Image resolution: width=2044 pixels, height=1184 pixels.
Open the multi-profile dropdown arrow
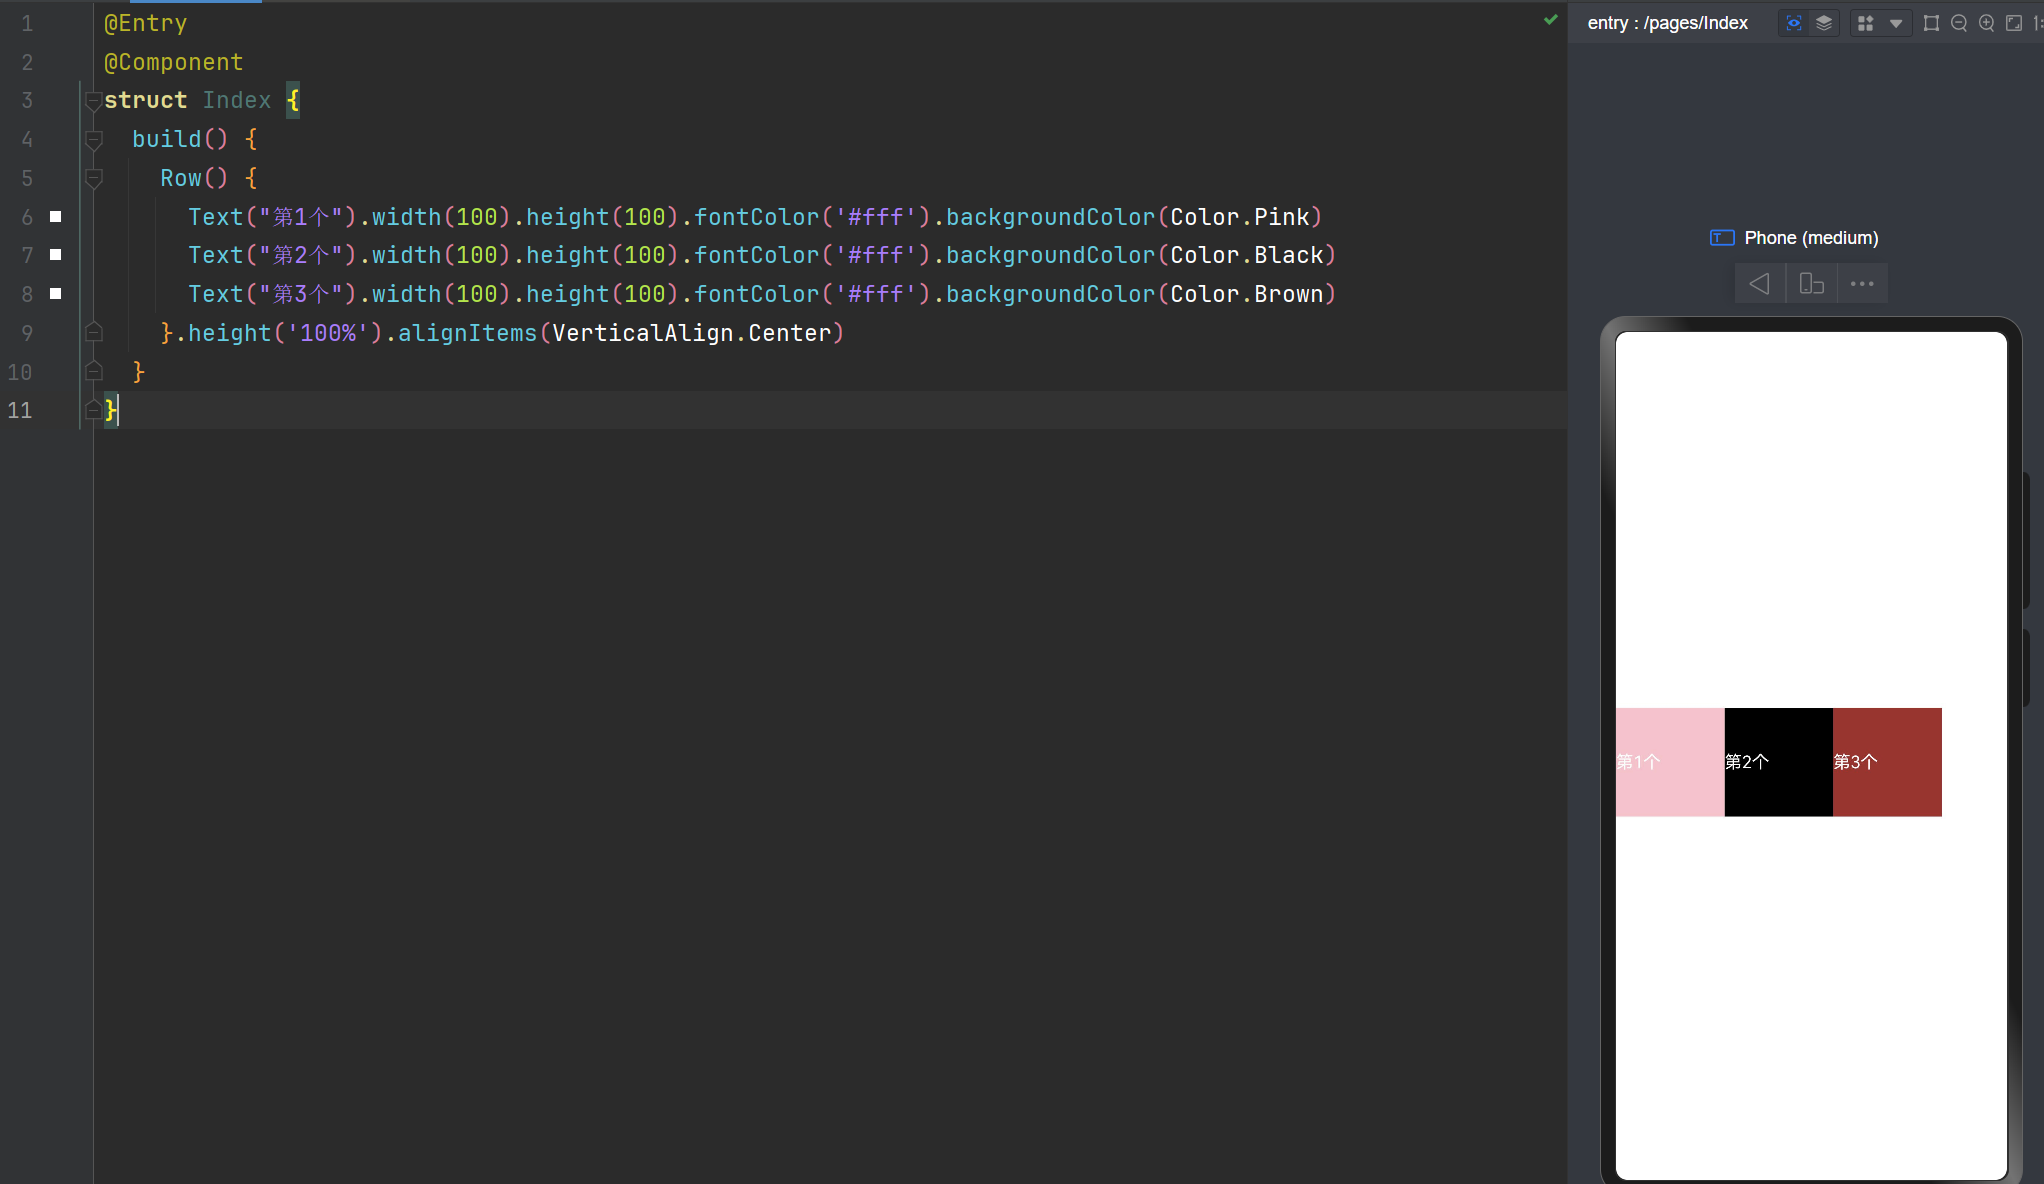(1895, 23)
